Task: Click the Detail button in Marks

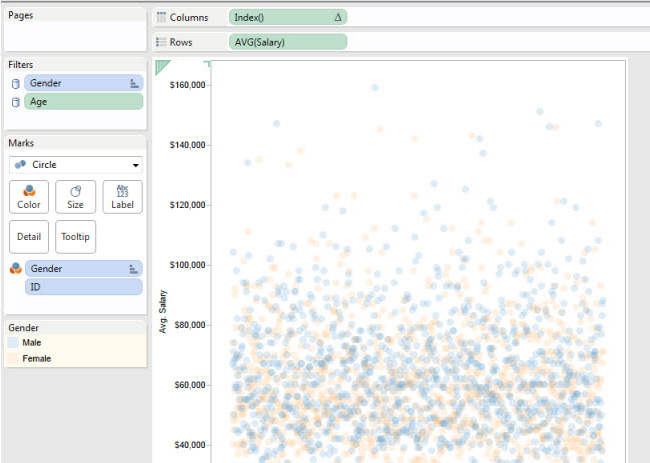Action: pyautogui.click(x=29, y=237)
